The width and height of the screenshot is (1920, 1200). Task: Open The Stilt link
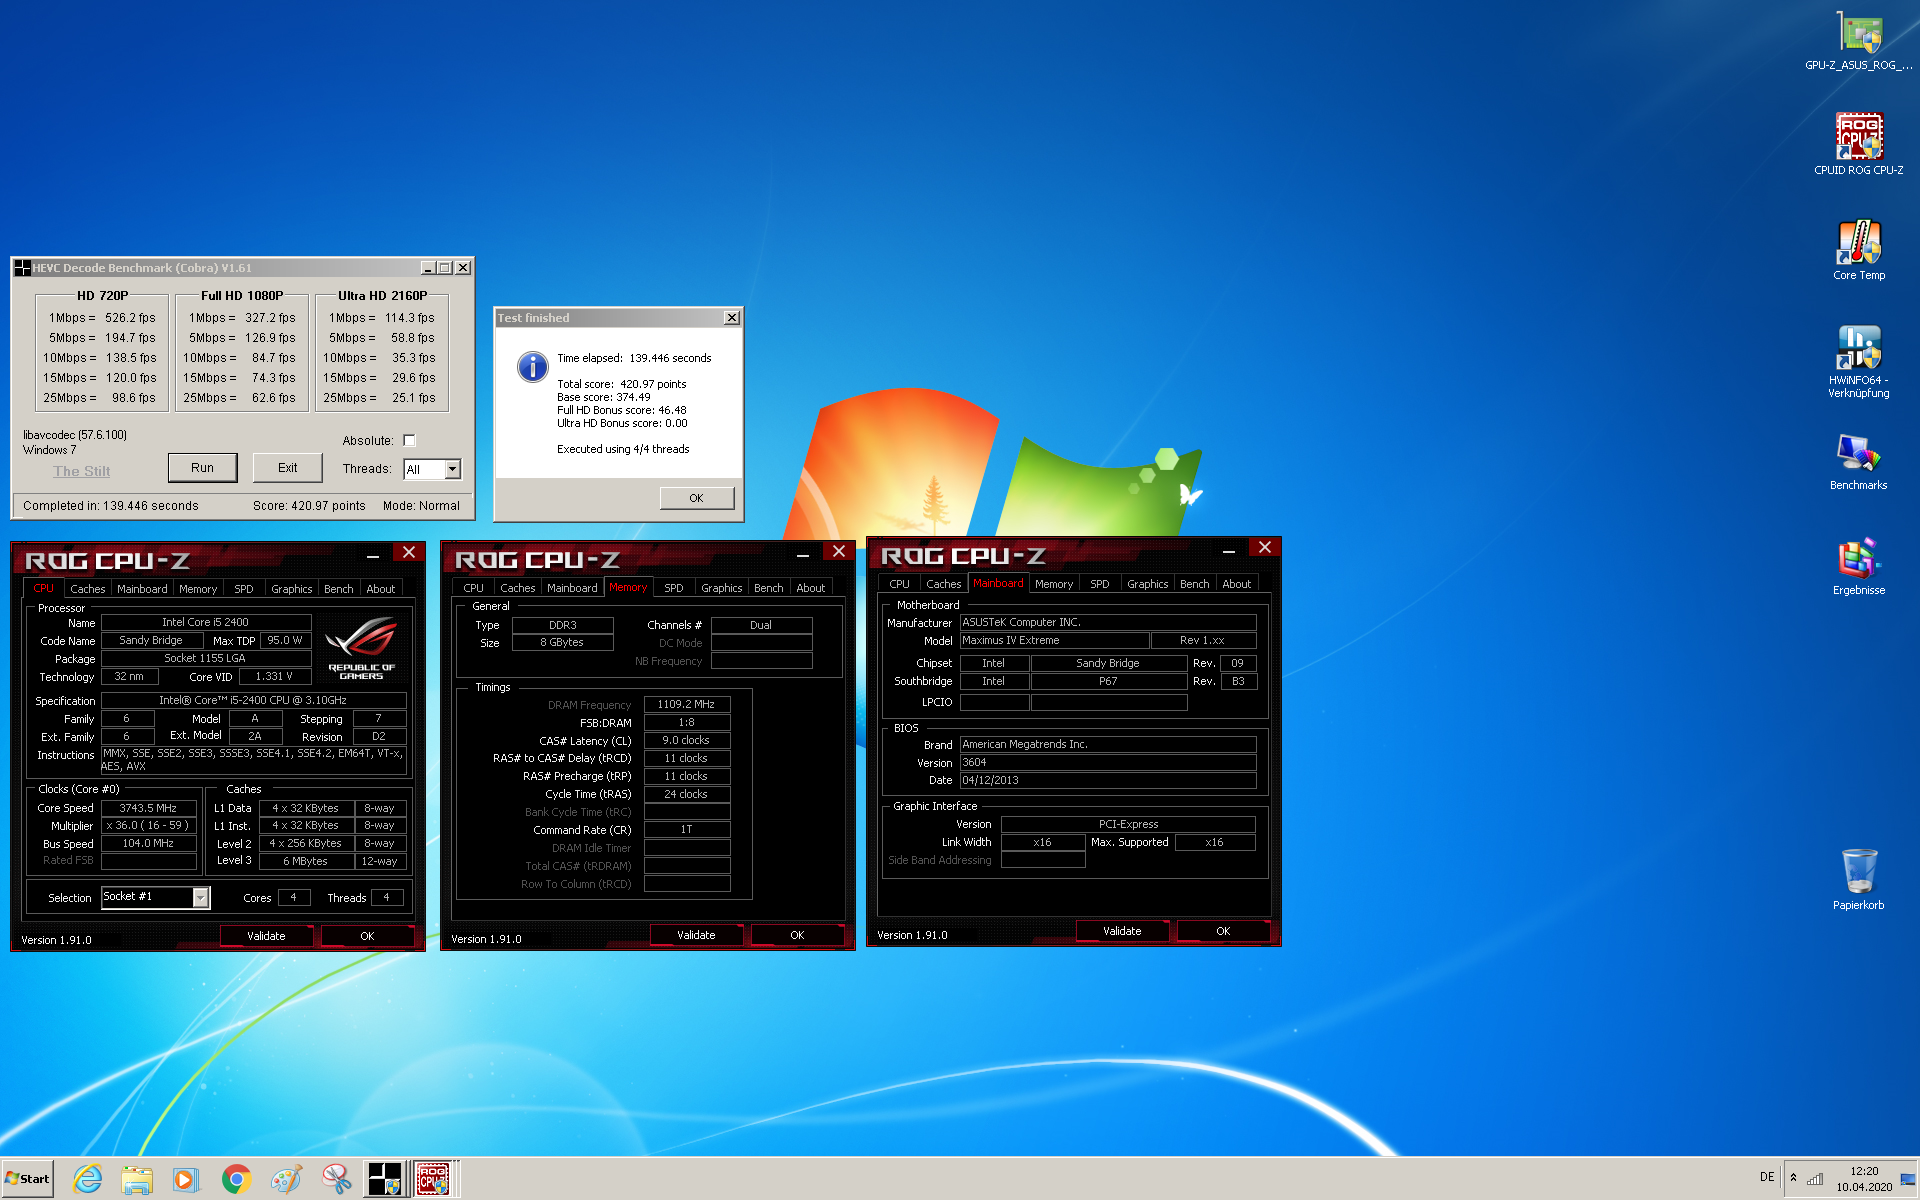82,471
